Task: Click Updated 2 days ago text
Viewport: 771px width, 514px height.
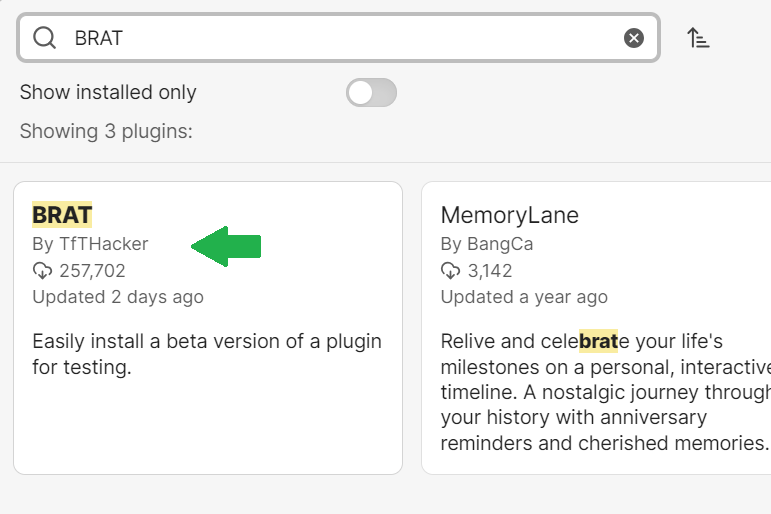Action: click(x=118, y=297)
